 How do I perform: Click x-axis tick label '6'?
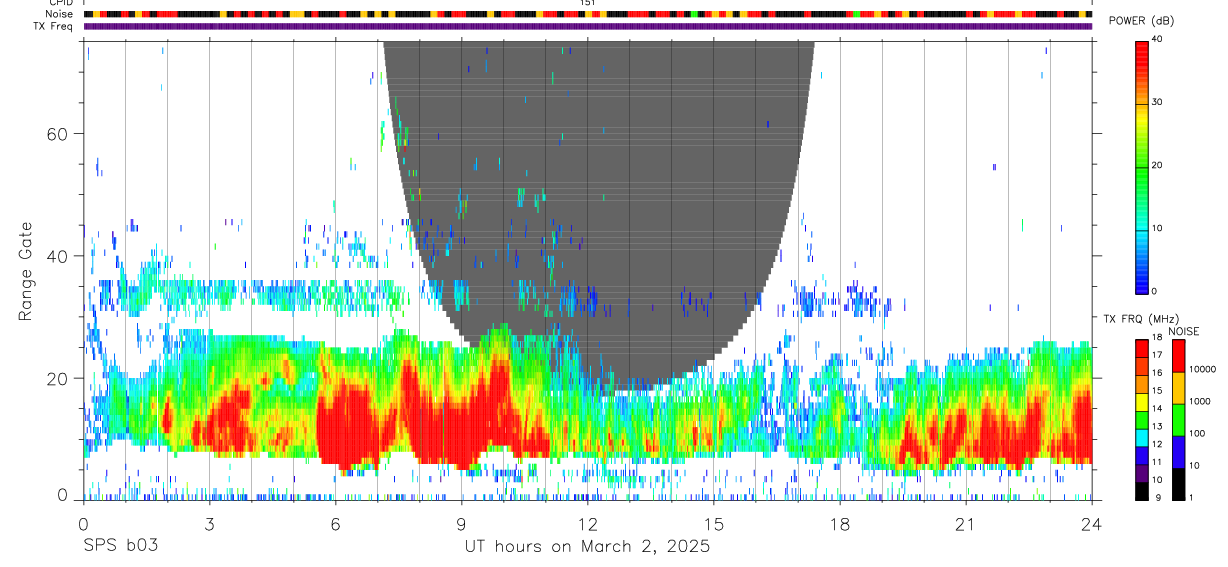(x=335, y=524)
